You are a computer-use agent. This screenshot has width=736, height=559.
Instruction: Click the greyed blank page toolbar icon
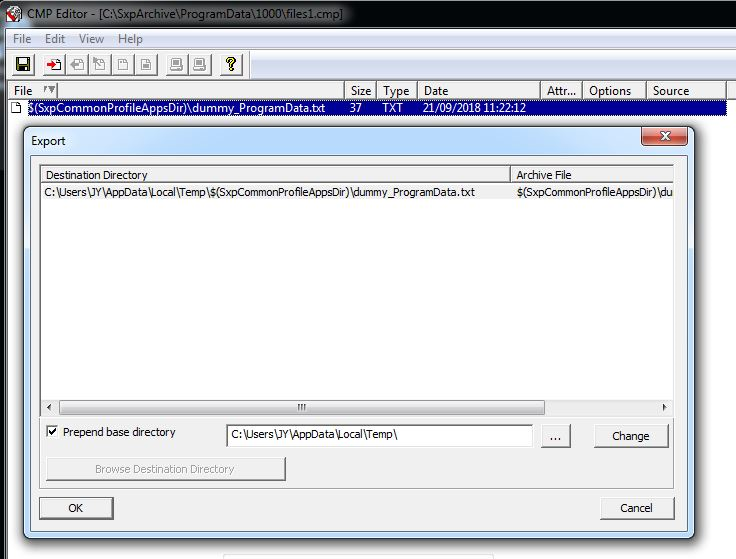[123, 64]
